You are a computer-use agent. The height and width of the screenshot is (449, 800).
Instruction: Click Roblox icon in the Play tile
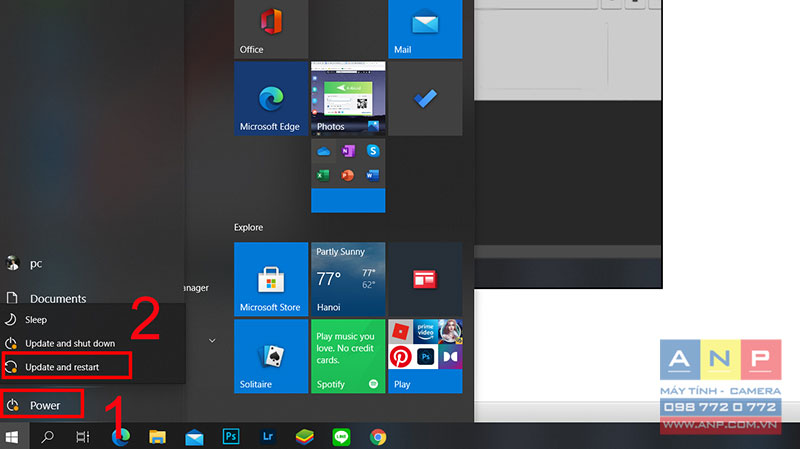(x=401, y=332)
